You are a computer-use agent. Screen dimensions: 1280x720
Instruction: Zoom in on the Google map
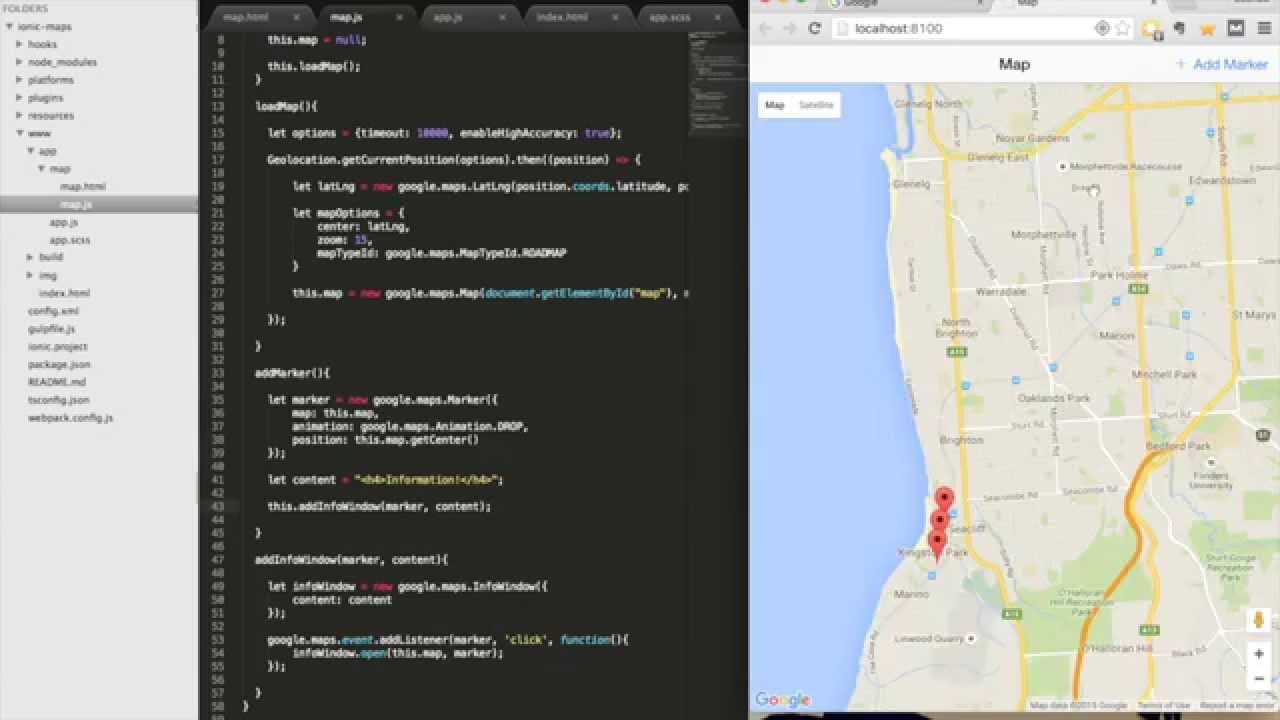coord(1259,654)
